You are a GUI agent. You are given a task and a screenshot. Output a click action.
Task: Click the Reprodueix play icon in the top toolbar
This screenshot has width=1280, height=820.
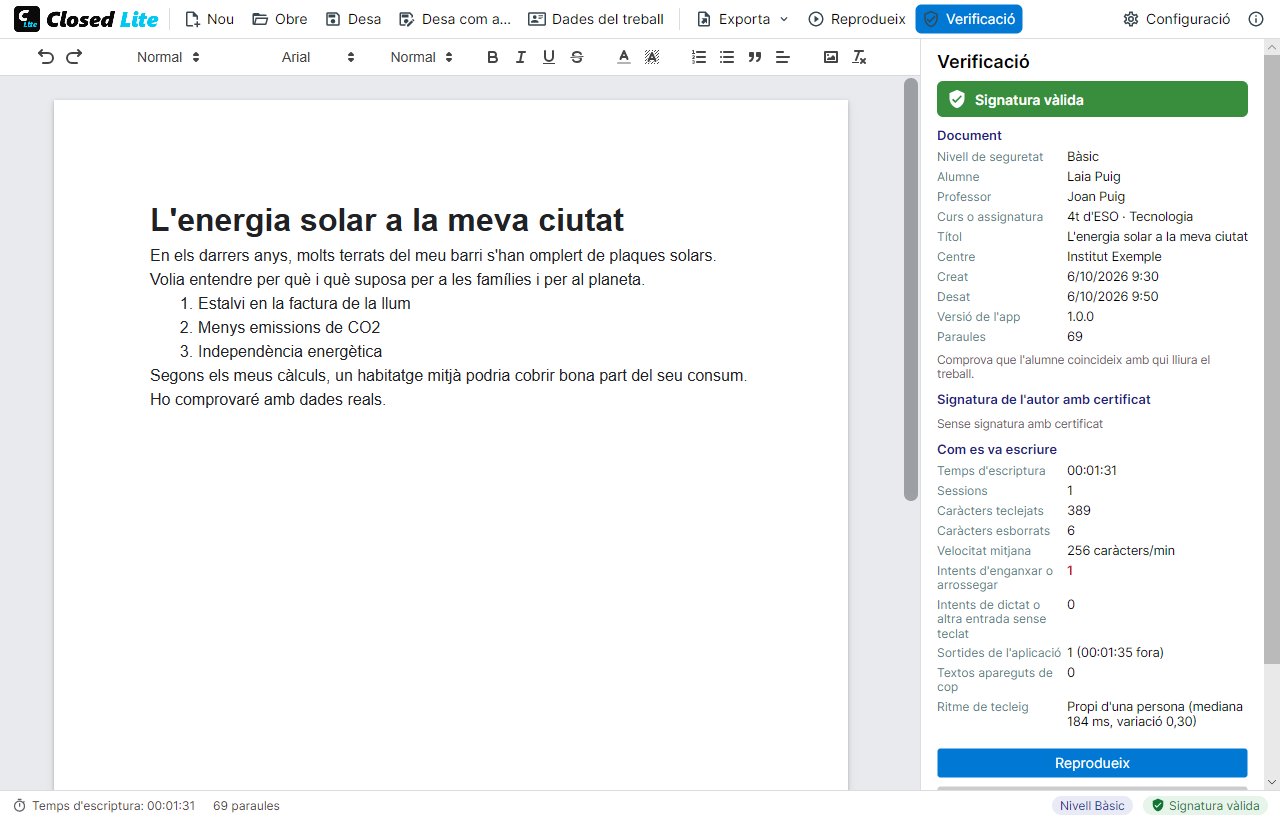pyautogui.click(x=816, y=19)
